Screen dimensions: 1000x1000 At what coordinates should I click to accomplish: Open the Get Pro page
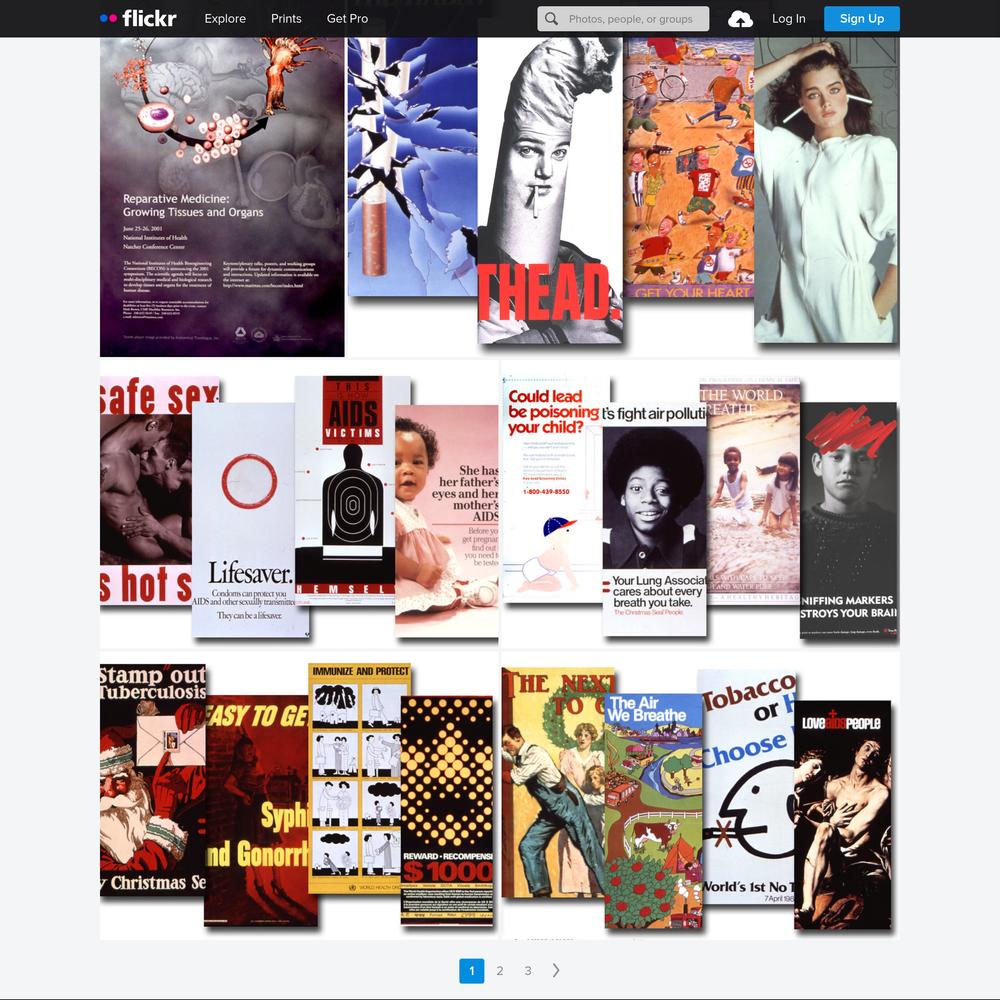[x=347, y=18]
